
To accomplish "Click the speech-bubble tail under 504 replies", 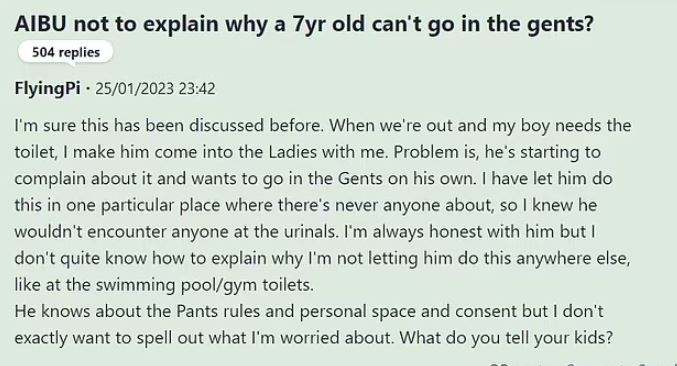I will click(x=68, y=64).
